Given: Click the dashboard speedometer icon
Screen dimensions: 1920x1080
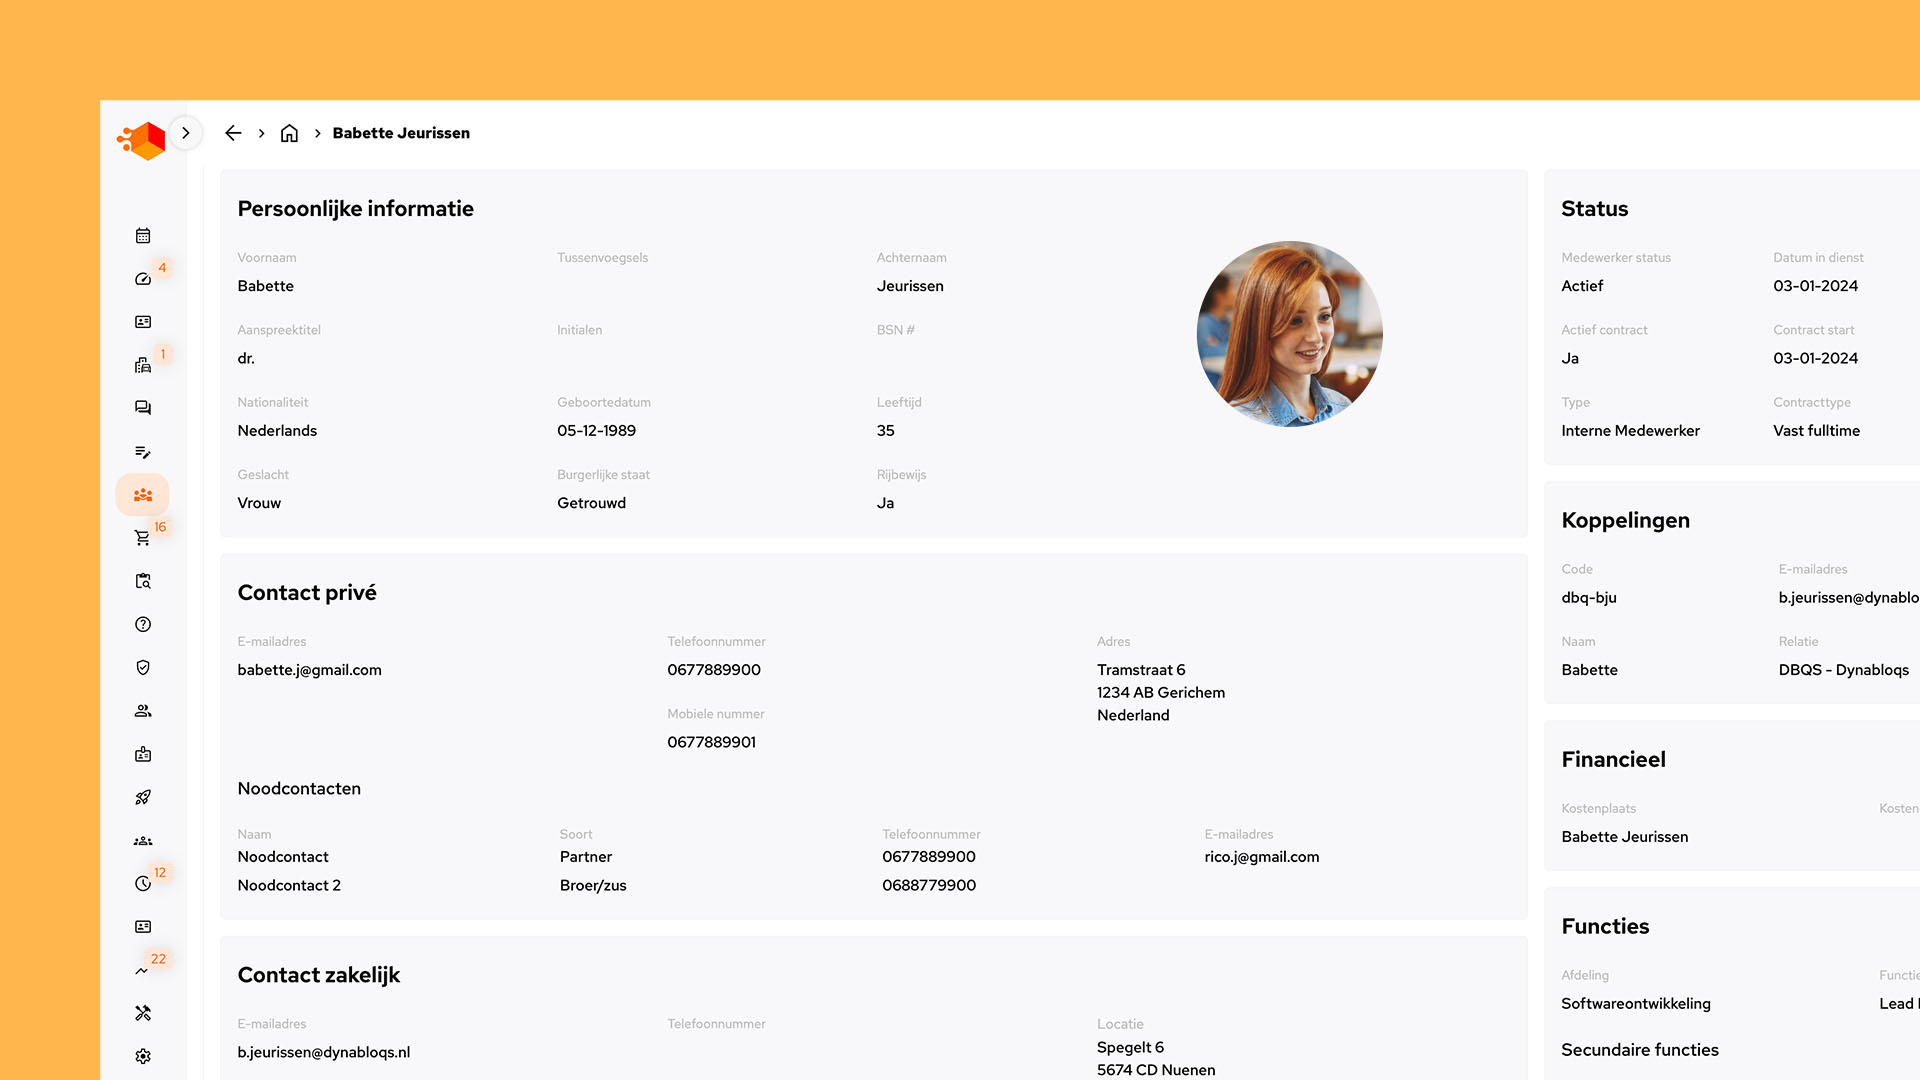Looking at the screenshot, I should point(143,279).
